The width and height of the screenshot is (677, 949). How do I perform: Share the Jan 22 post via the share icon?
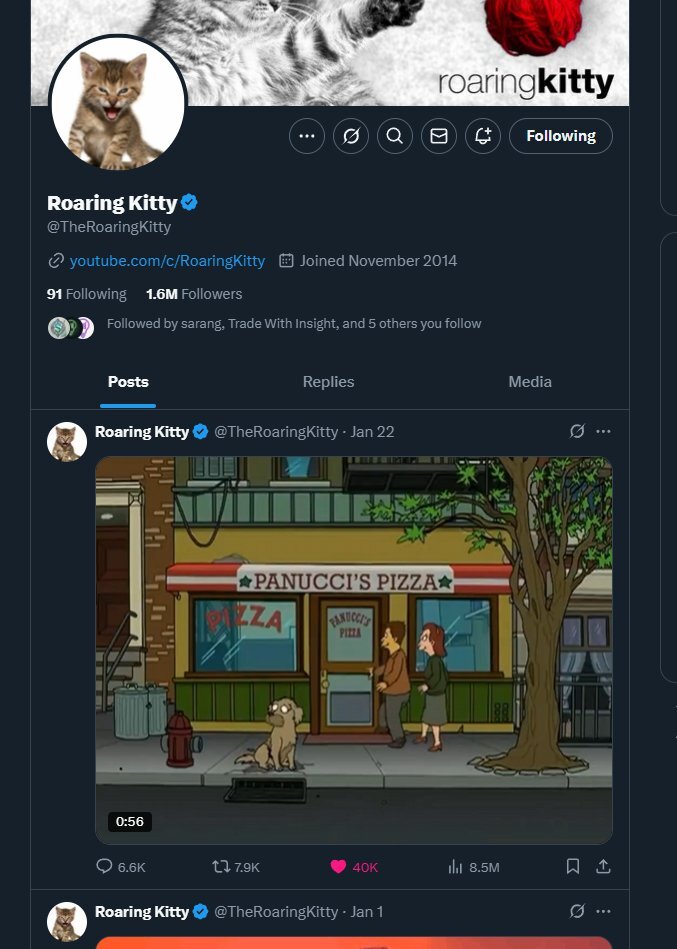pyautogui.click(x=603, y=866)
